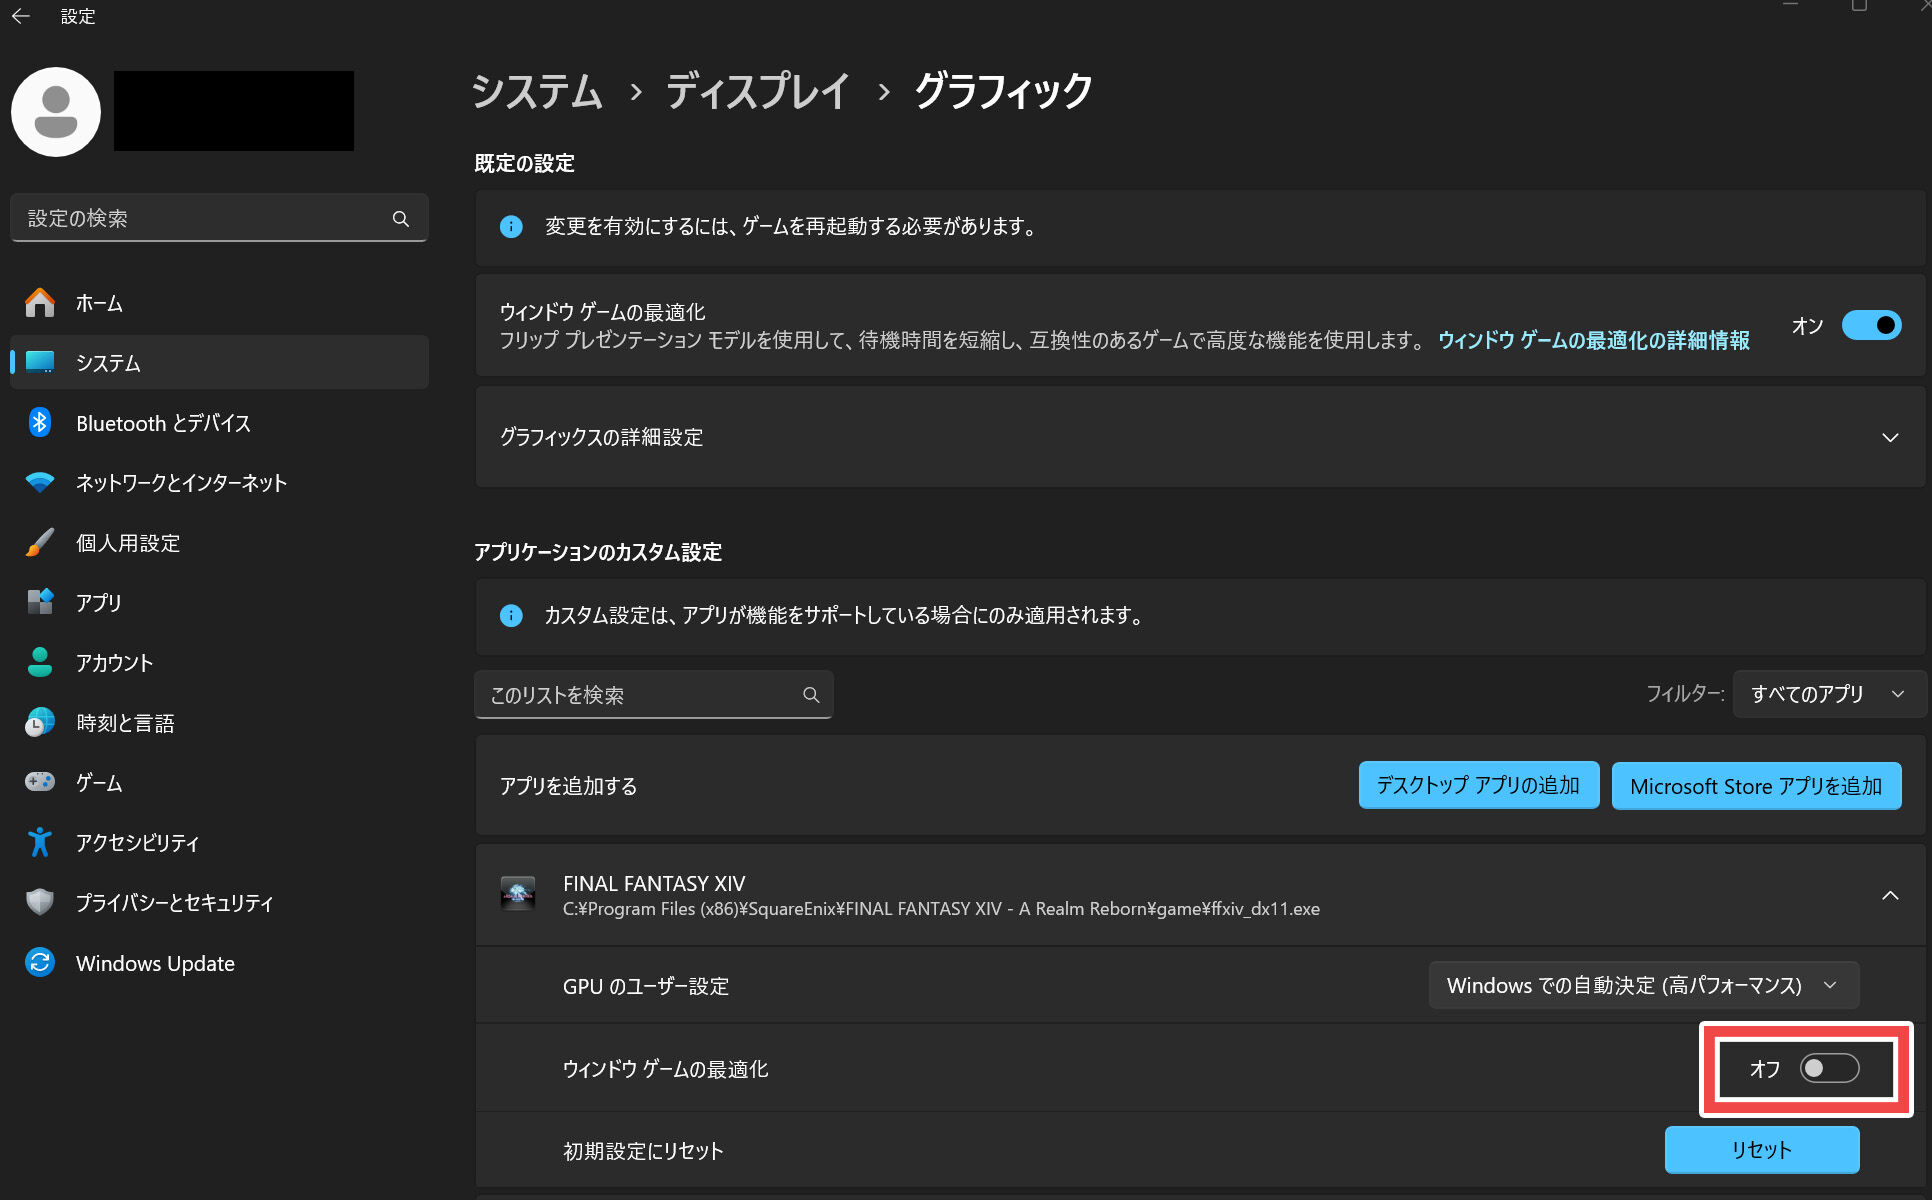Open Bluetooth とデバイス via its icon

(x=40, y=423)
